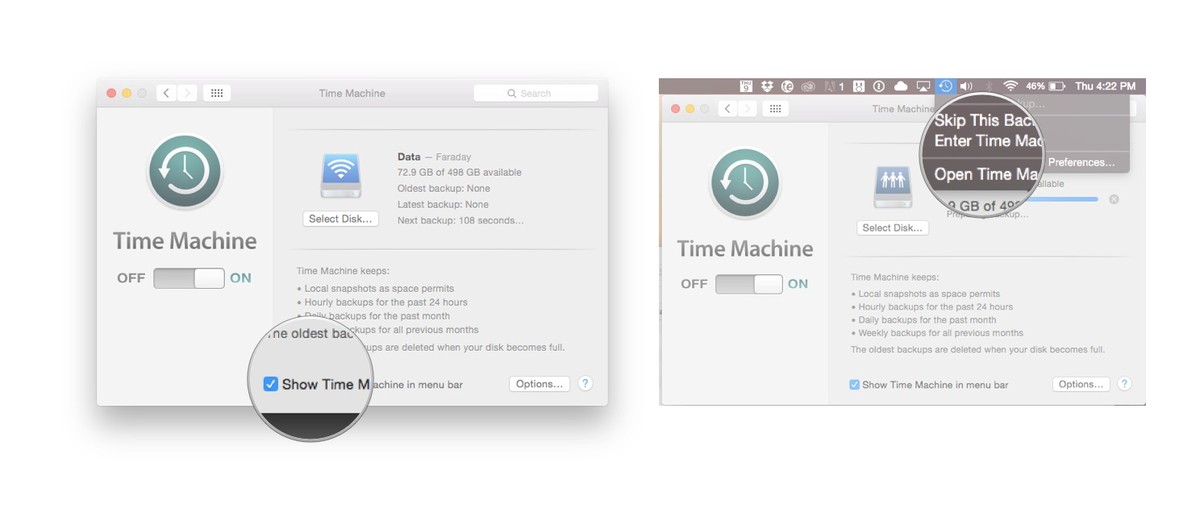The height and width of the screenshot is (521, 1200).
Task: Click the TextExpander 'te' menu bar icon
Action: (x=788, y=86)
